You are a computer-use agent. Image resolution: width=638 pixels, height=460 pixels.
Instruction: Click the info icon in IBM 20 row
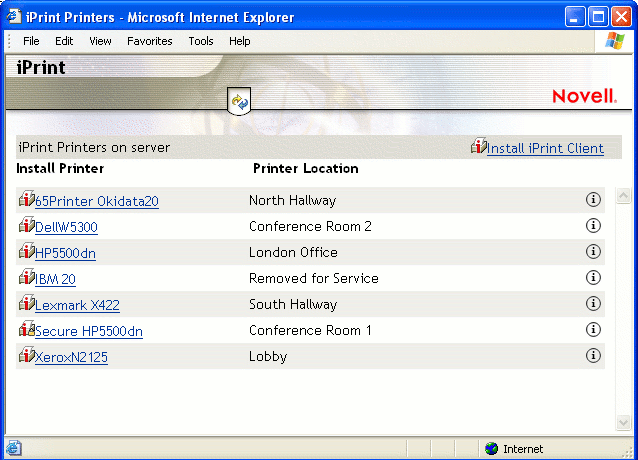coord(593,278)
